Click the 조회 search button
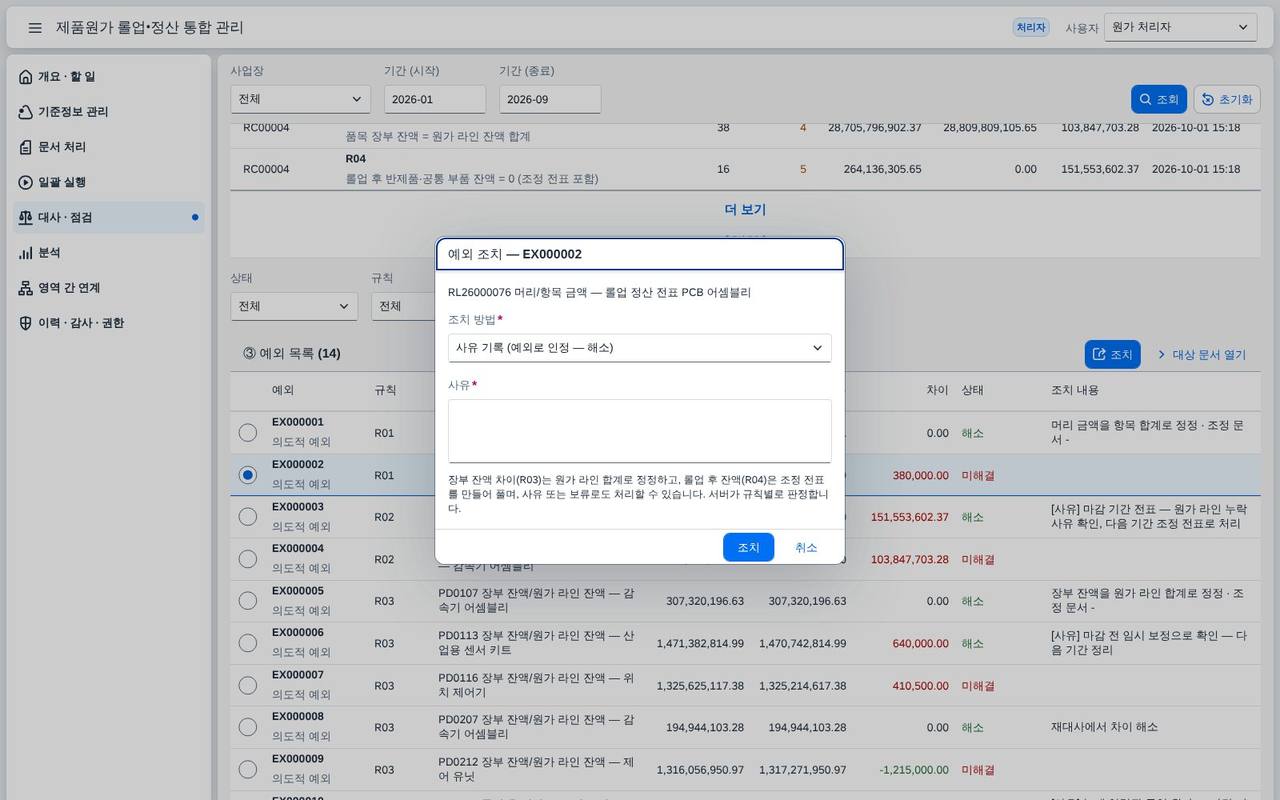Viewport: 1280px width, 800px height. click(x=1159, y=99)
